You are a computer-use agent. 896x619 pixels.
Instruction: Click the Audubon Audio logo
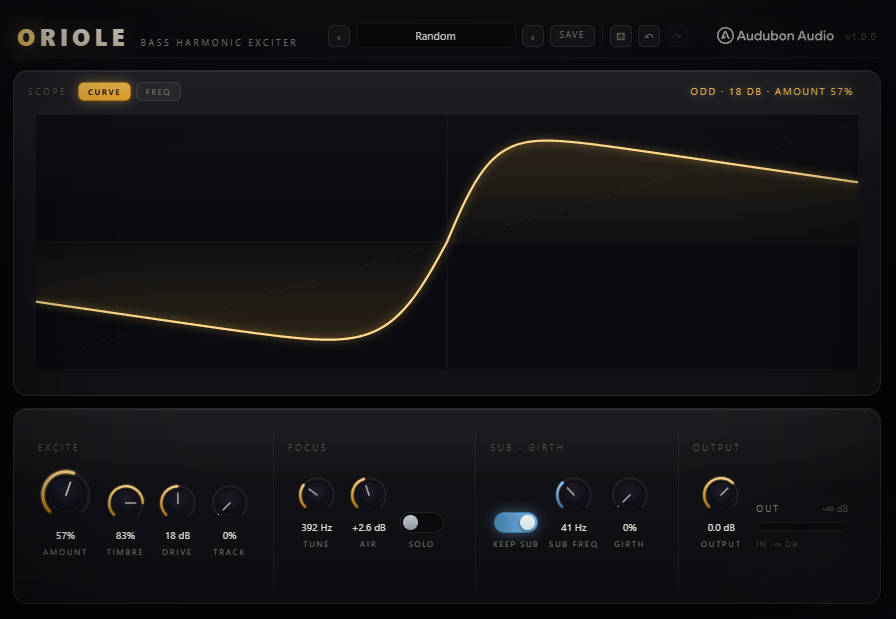pos(775,36)
